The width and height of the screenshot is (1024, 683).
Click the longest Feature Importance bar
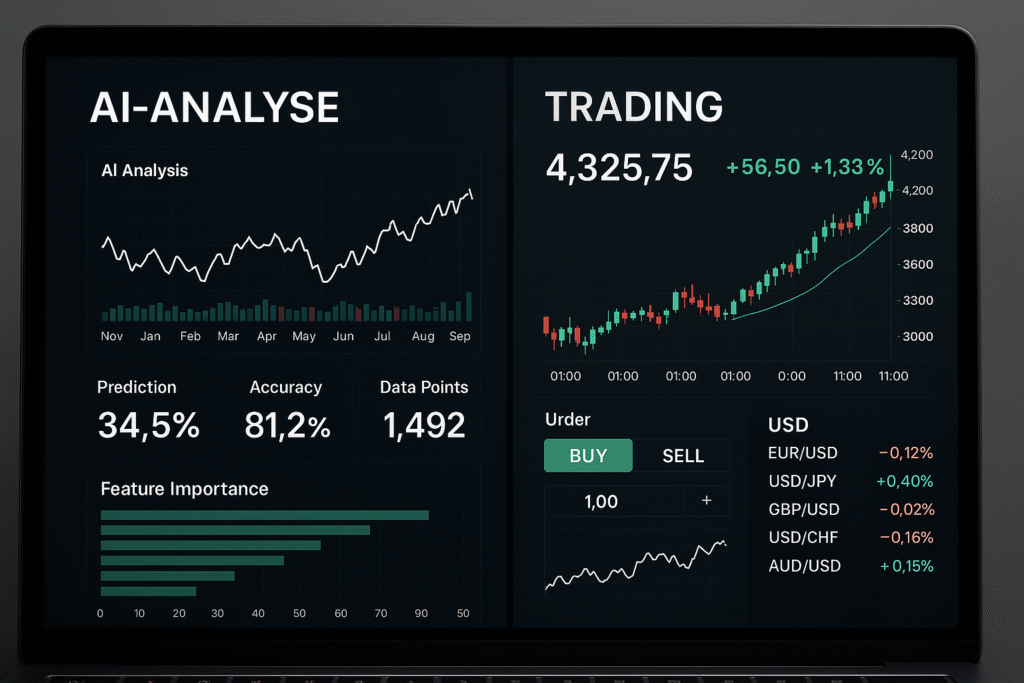click(264, 515)
